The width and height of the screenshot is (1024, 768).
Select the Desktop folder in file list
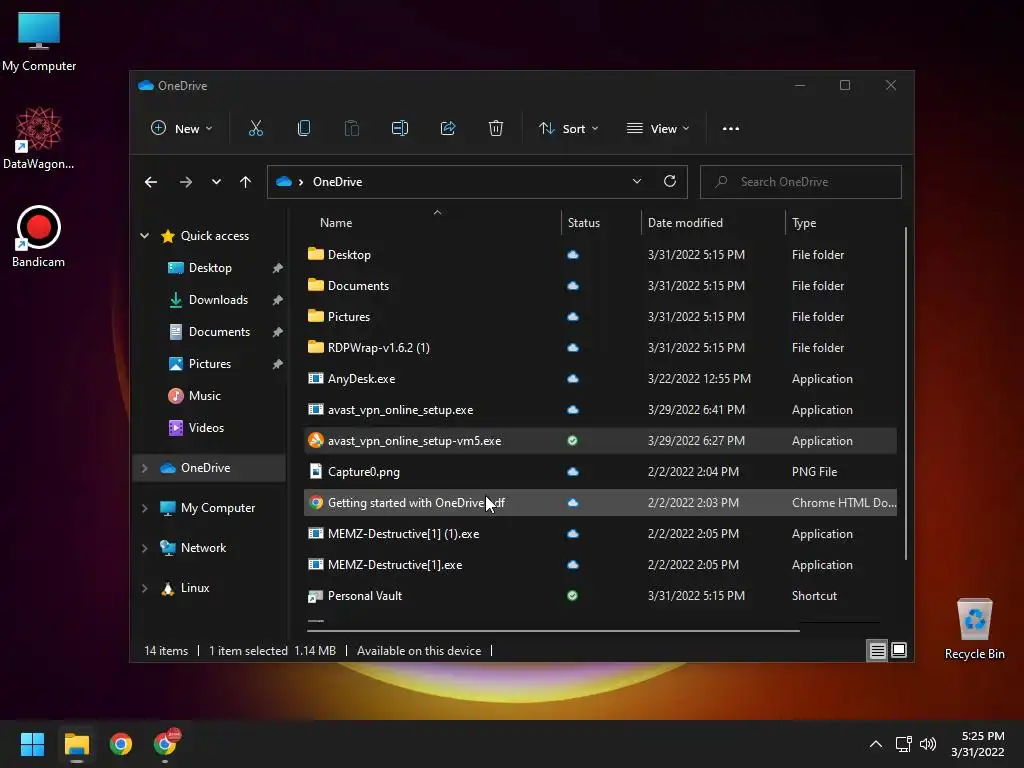[600, 255]
